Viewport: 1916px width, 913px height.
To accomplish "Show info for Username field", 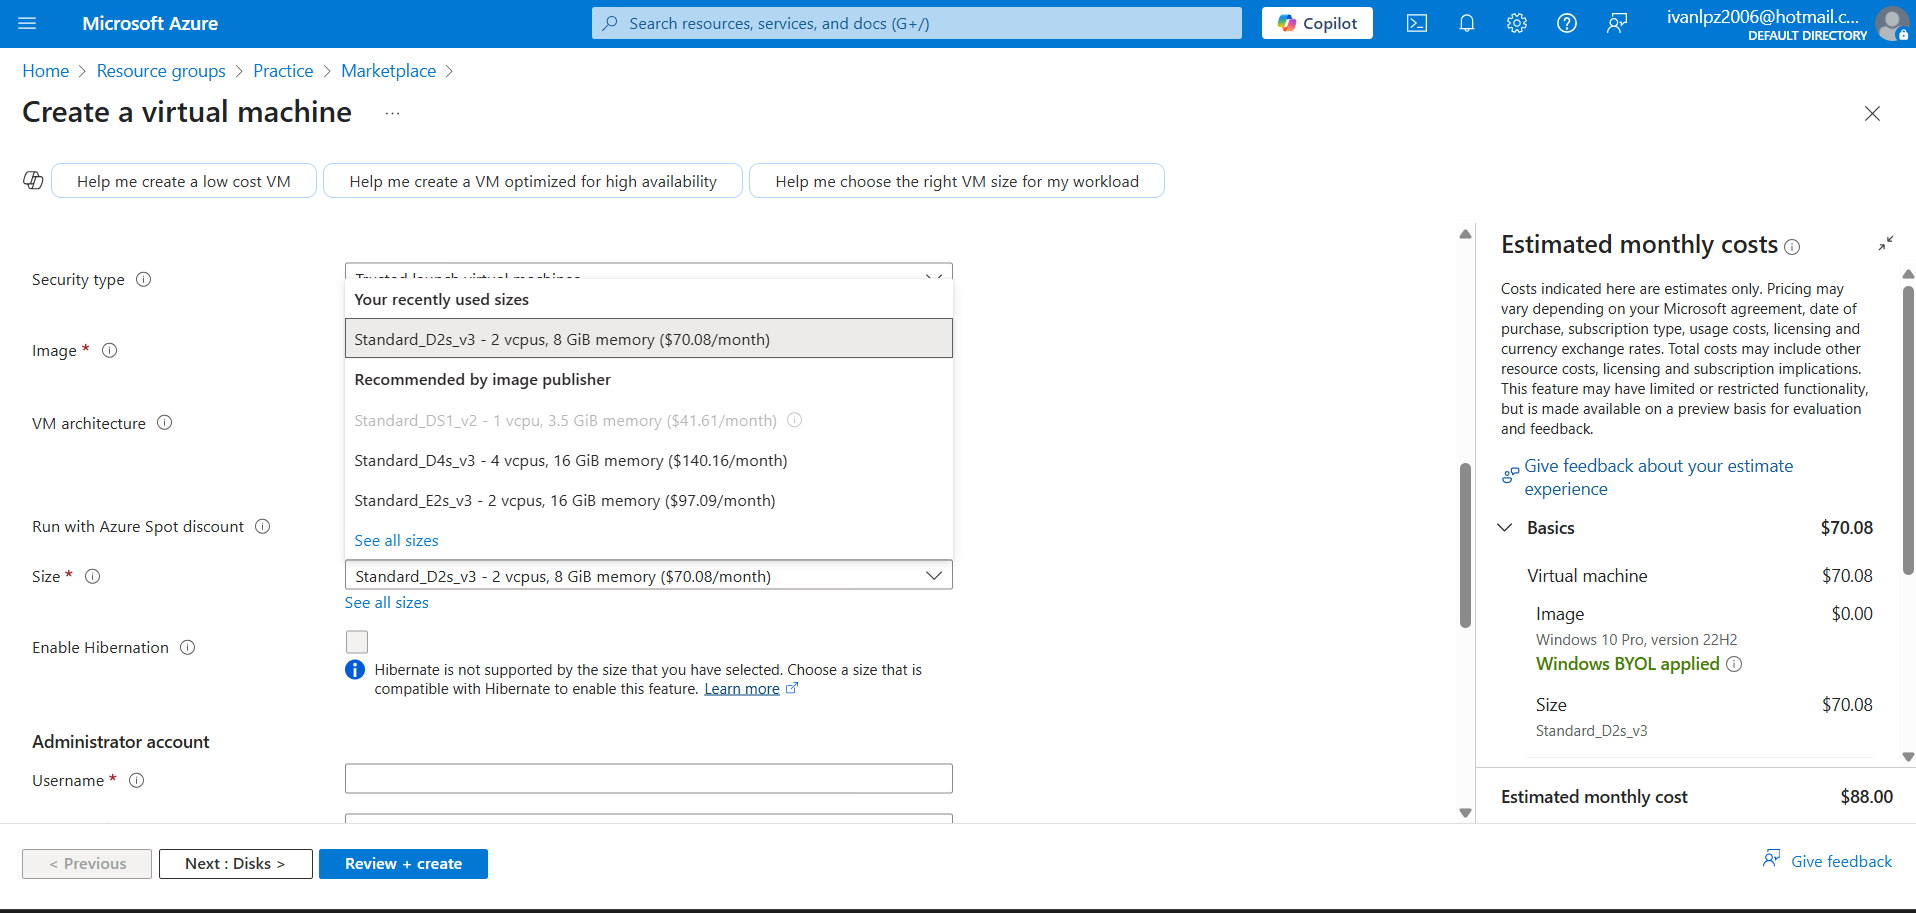I will pyautogui.click(x=137, y=780).
